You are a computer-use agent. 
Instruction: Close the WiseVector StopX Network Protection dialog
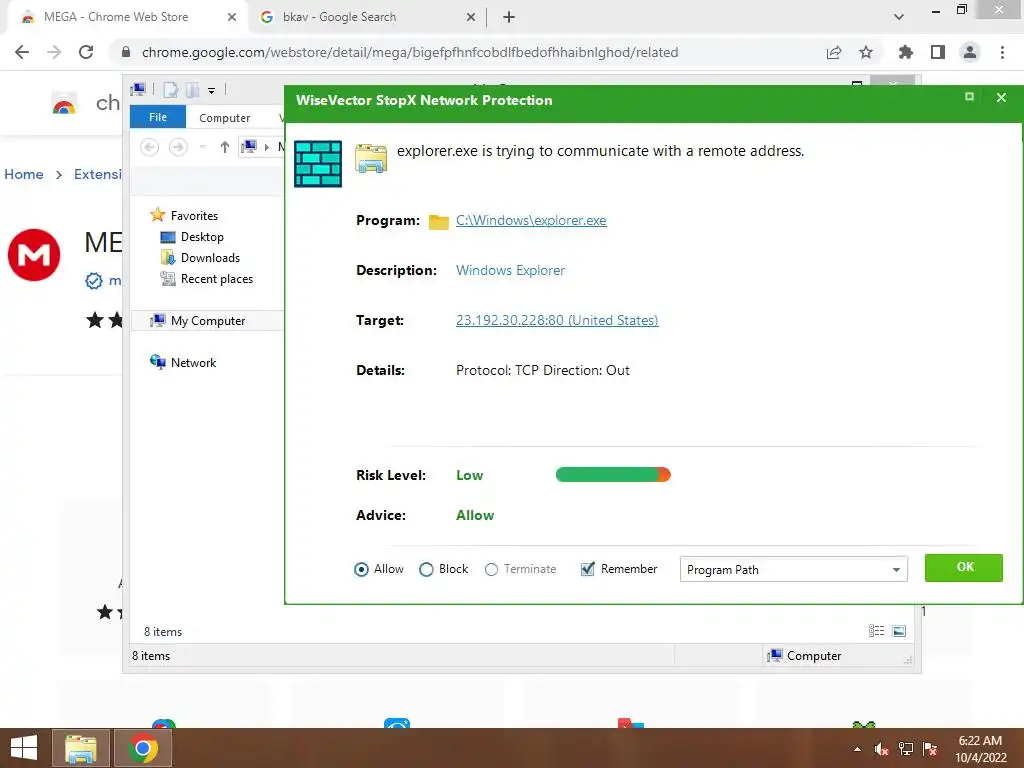pyautogui.click(x=1001, y=97)
